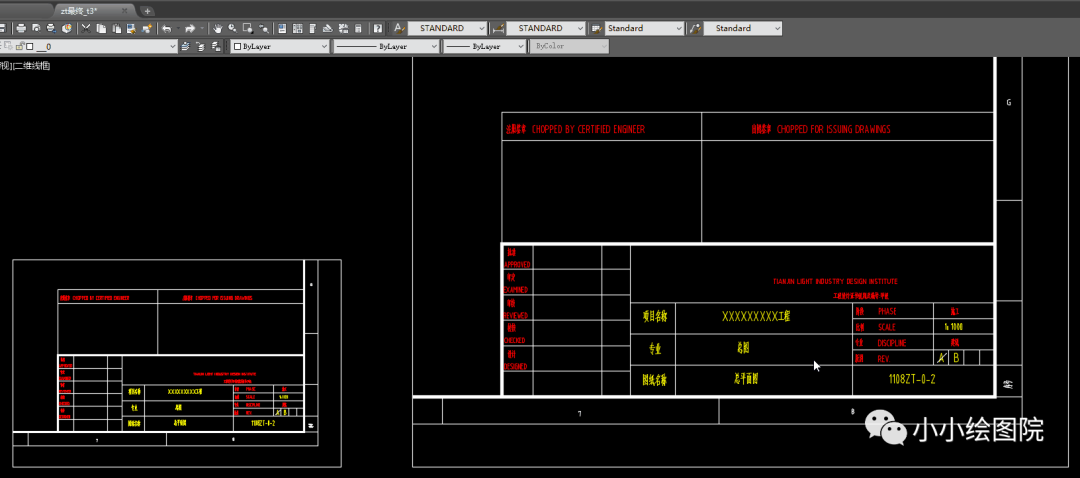
Task: Click the Text Style icon
Action: click(399, 28)
